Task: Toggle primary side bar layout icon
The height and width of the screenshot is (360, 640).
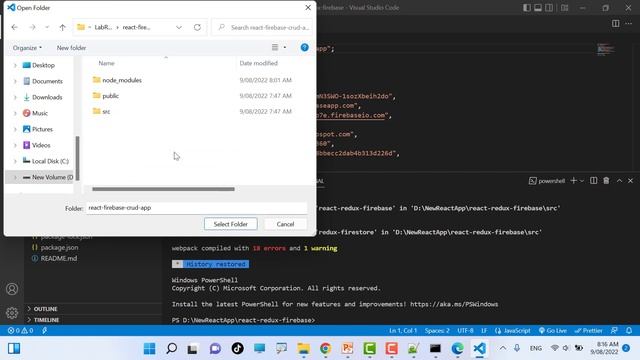Action: [x=527, y=8]
